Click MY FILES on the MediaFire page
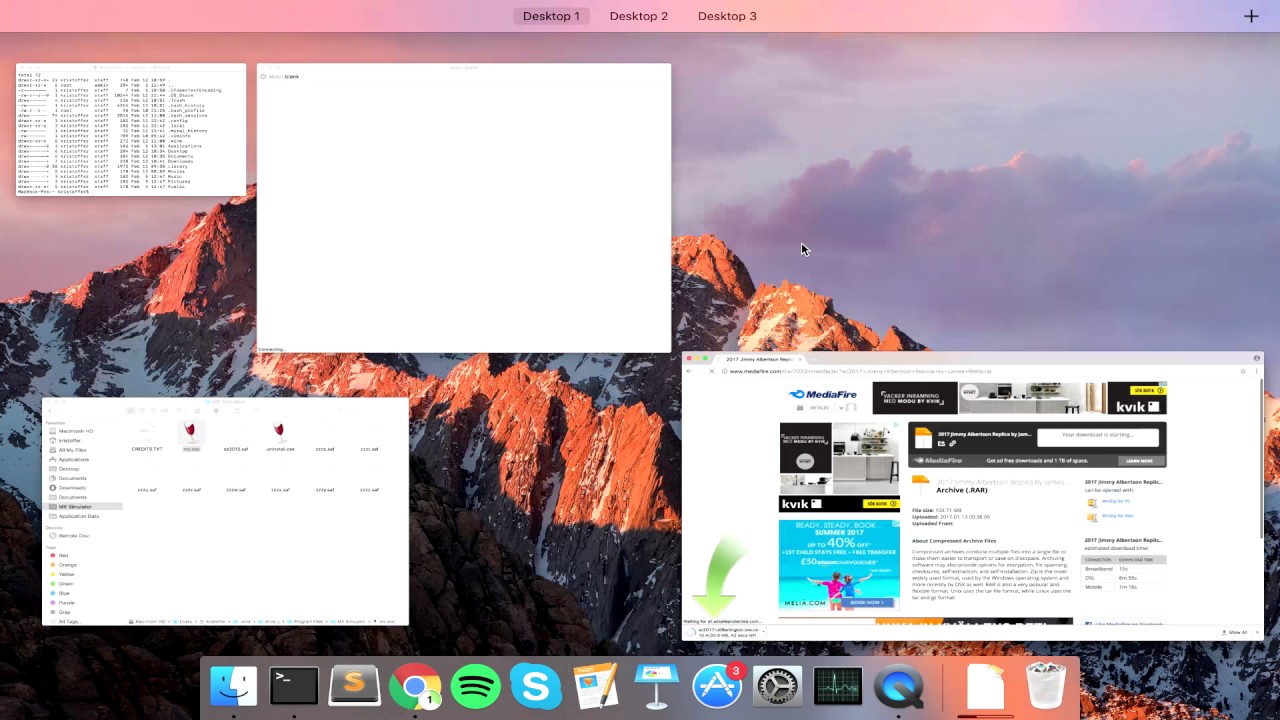This screenshot has height=720, width=1280. (818, 408)
